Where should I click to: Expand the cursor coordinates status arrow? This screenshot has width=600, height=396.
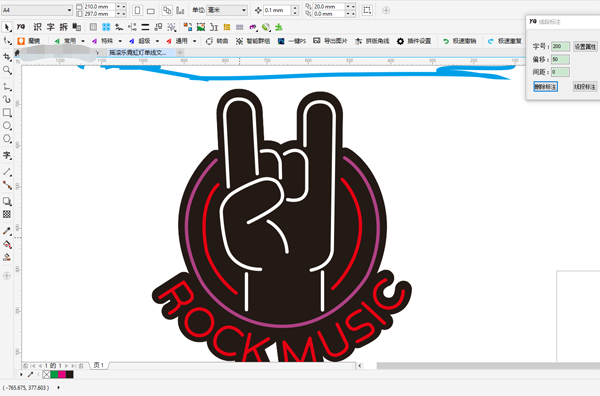(59, 388)
